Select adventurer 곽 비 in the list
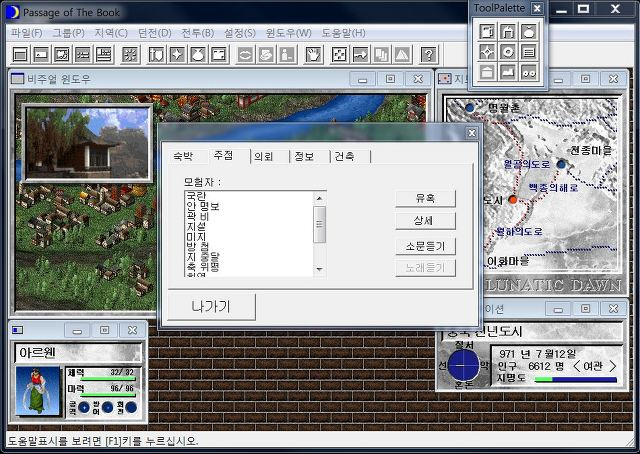 pyautogui.click(x=249, y=216)
